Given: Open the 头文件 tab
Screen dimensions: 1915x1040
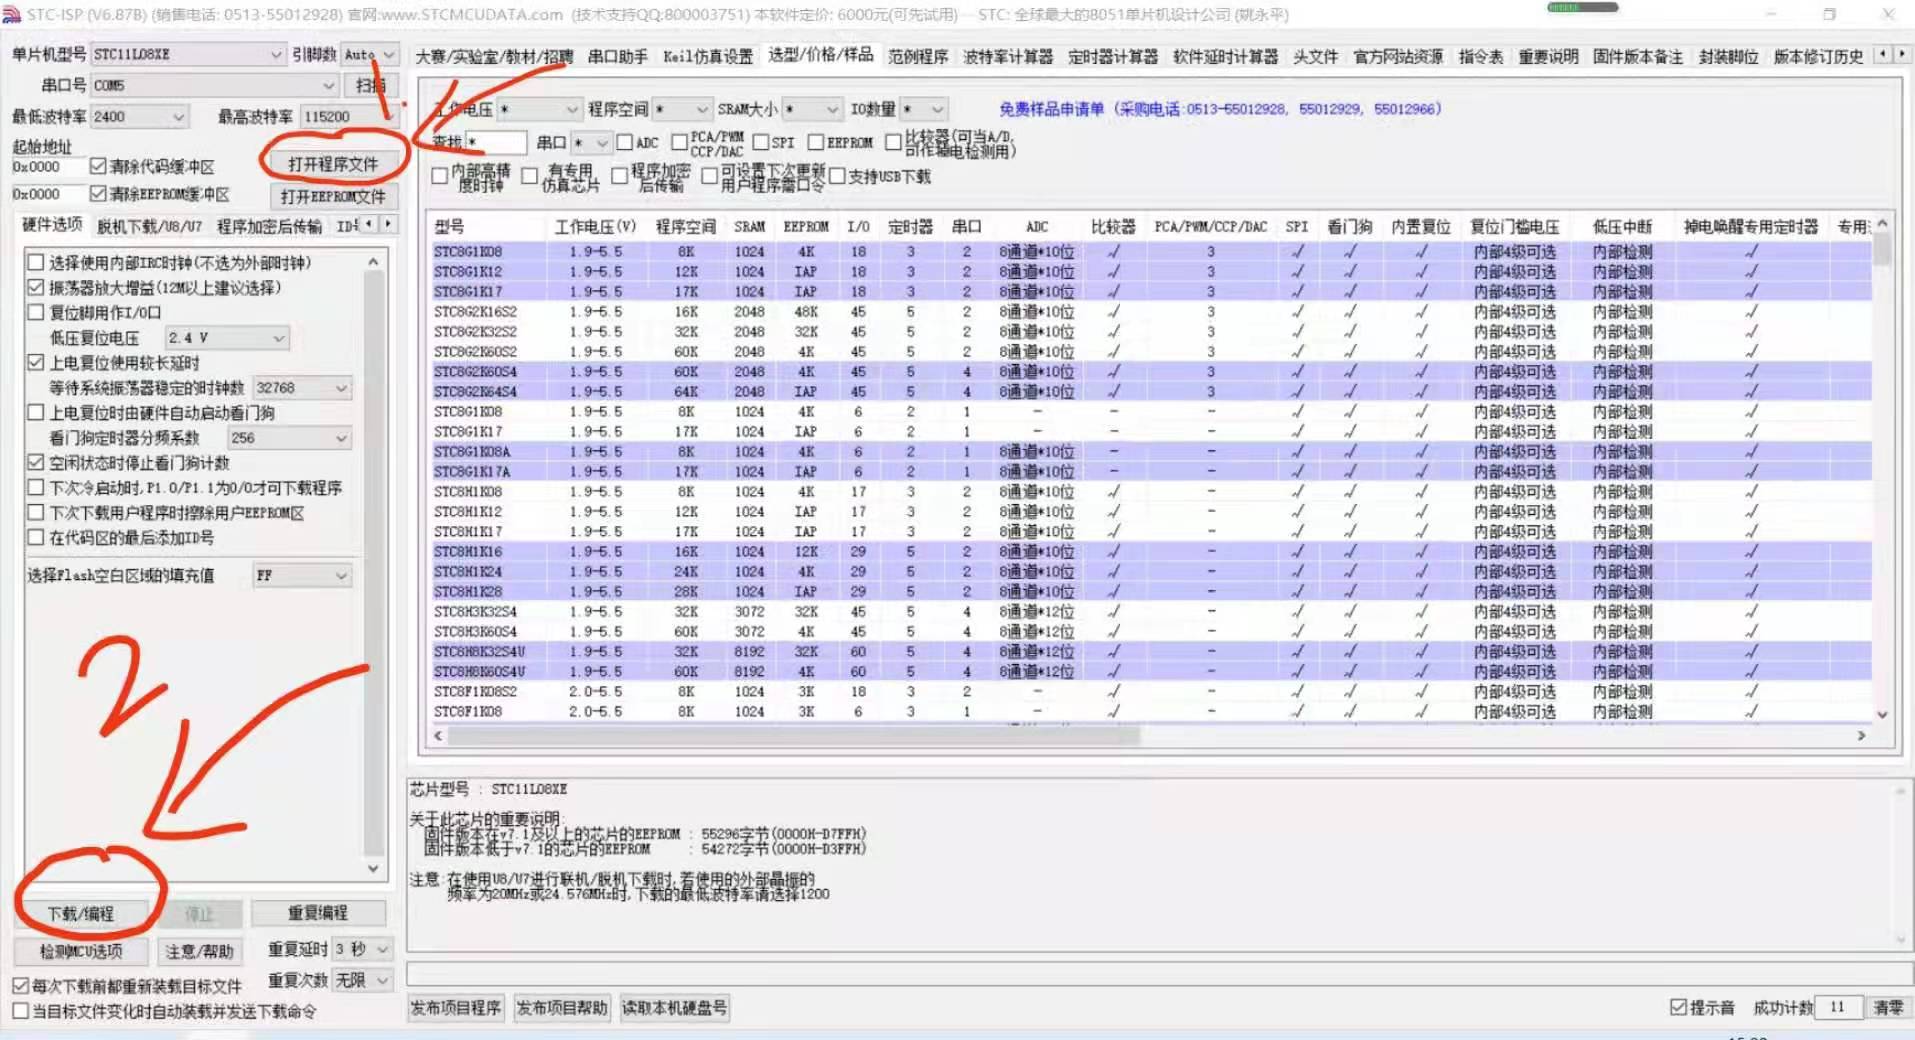Looking at the screenshot, I should 1315,57.
